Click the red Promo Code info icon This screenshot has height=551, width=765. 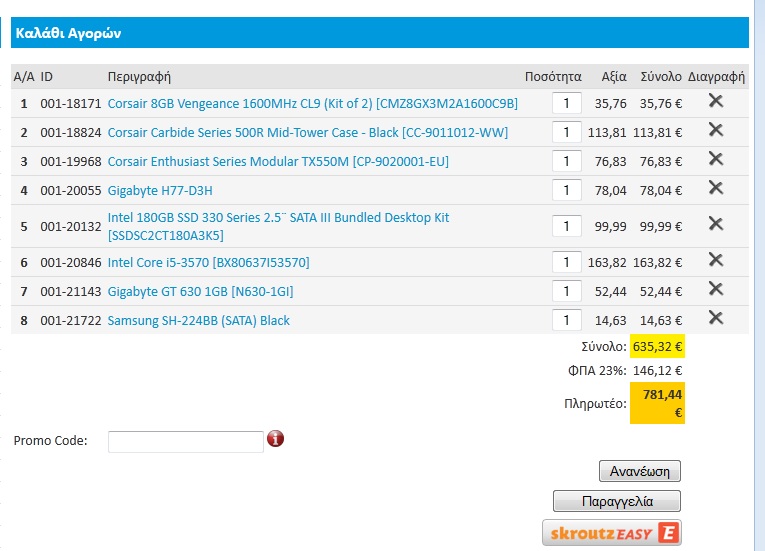click(275, 439)
